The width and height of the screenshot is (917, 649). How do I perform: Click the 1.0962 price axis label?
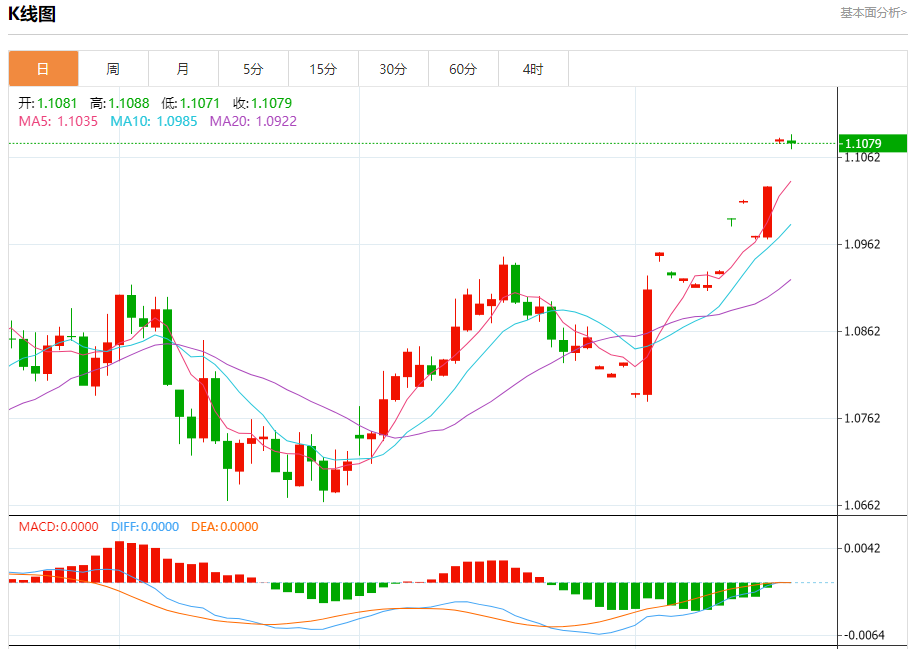point(862,244)
